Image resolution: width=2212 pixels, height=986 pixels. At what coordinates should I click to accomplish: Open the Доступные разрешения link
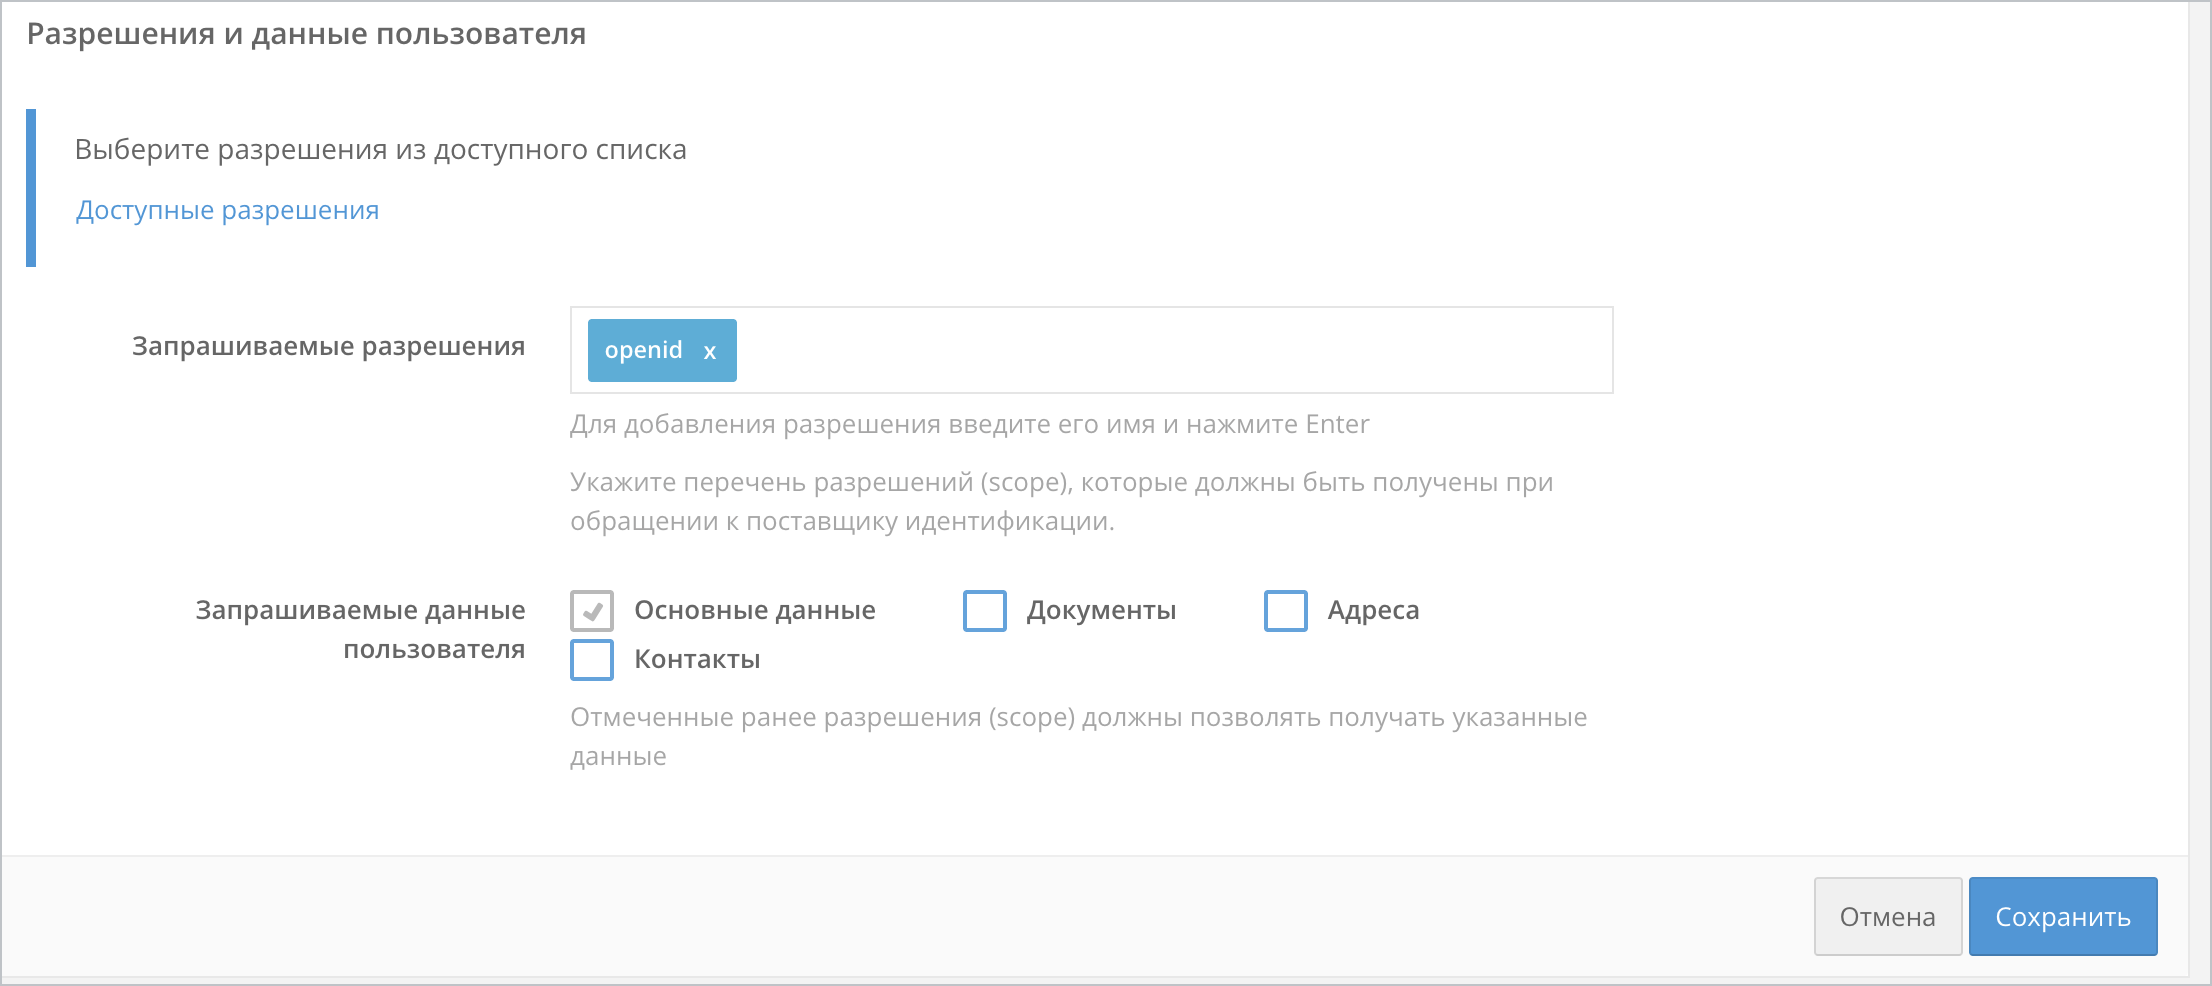(227, 210)
